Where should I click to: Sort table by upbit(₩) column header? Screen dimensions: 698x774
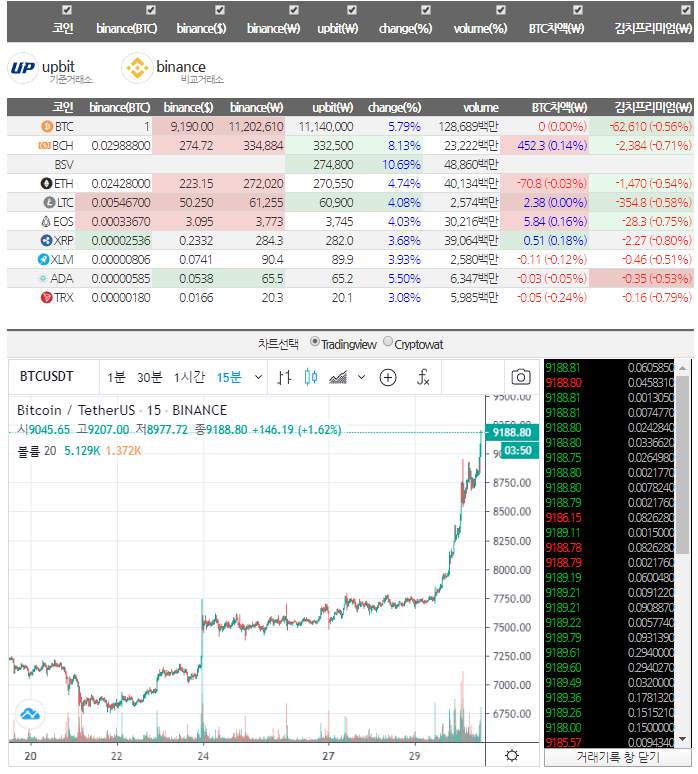(x=333, y=107)
